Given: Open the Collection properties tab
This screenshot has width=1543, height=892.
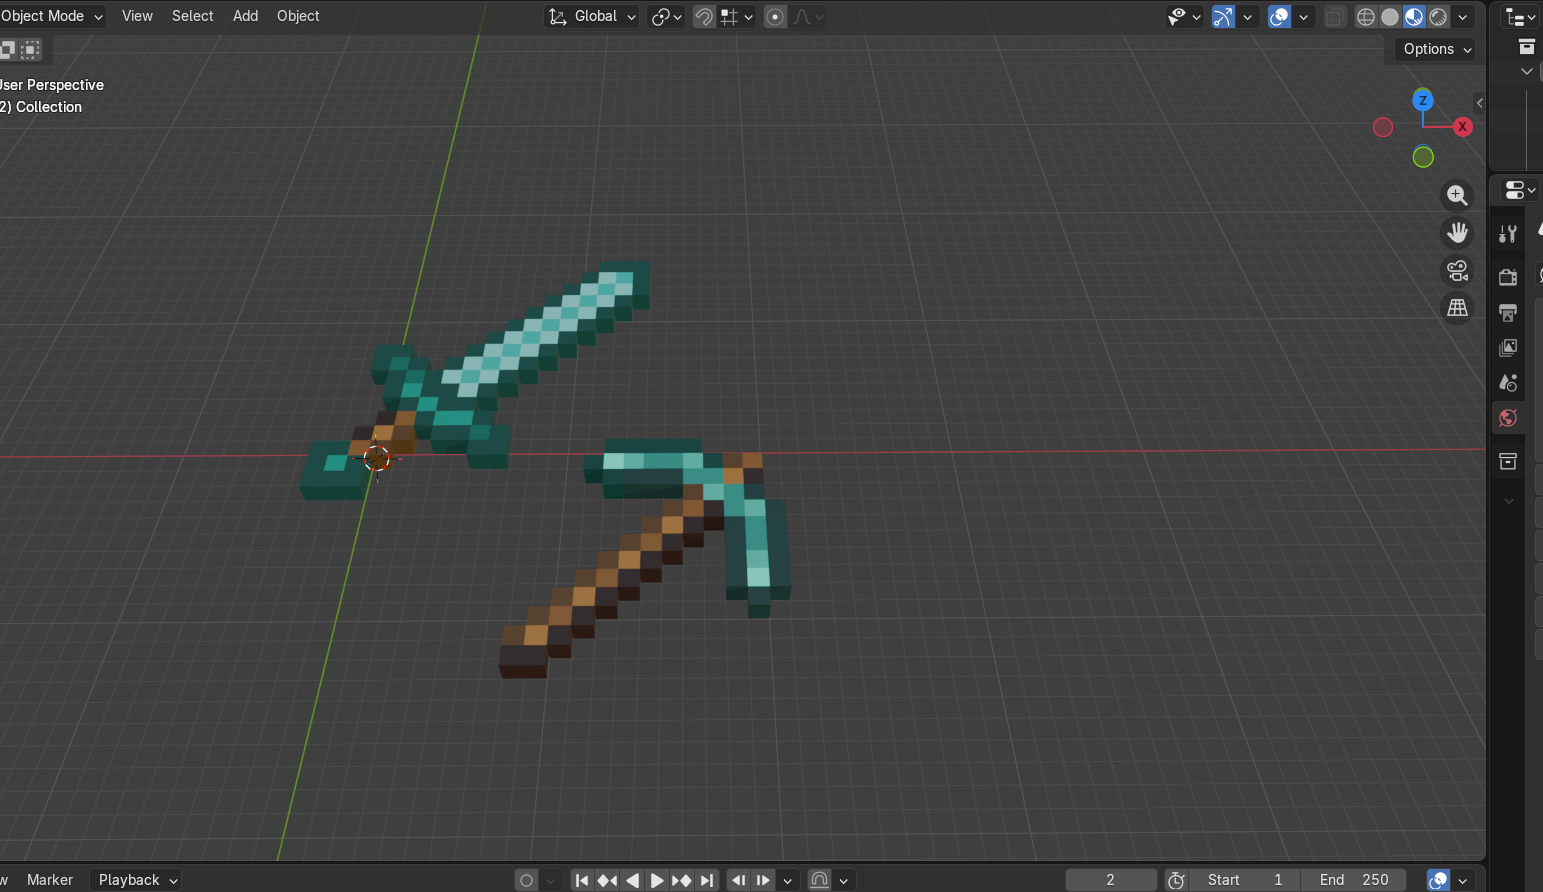Looking at the screenshot, I should click(1508, 460).
